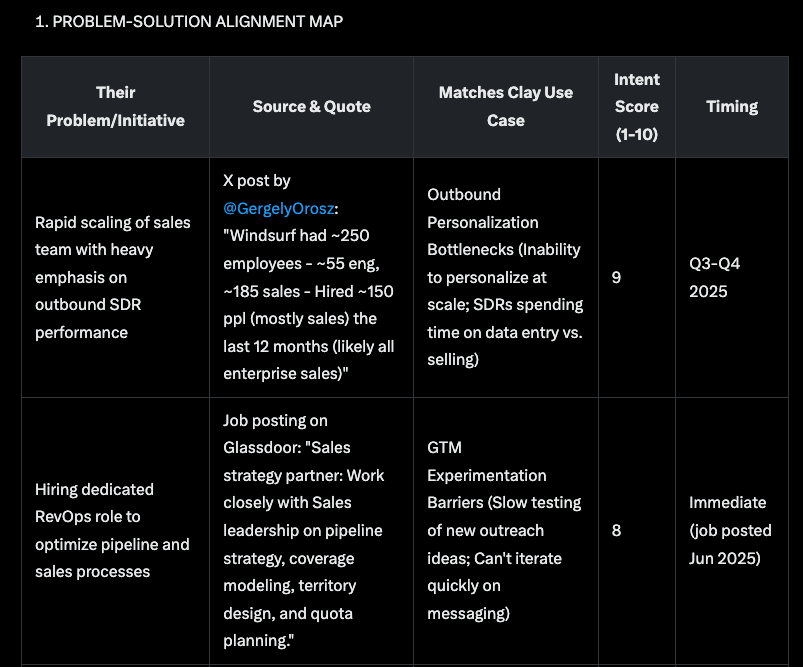The height and width of the screenshot is (667, 803).
Task: Click the intent score value 9
Action: 616,277
